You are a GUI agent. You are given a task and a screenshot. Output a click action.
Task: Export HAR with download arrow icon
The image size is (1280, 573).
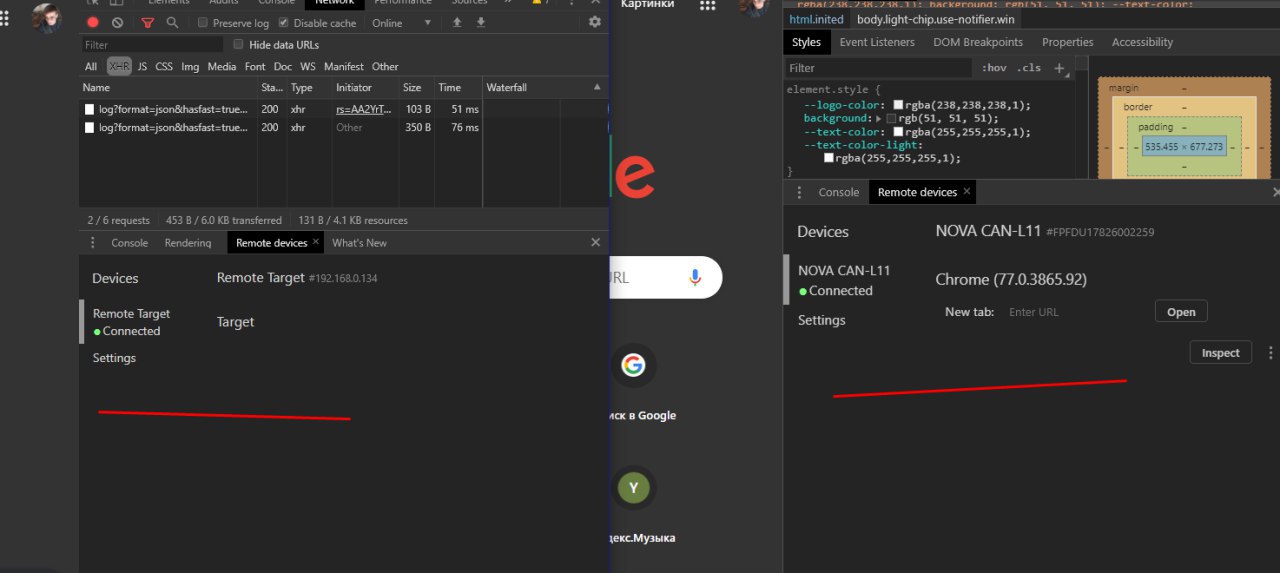(x=481, y=22)
